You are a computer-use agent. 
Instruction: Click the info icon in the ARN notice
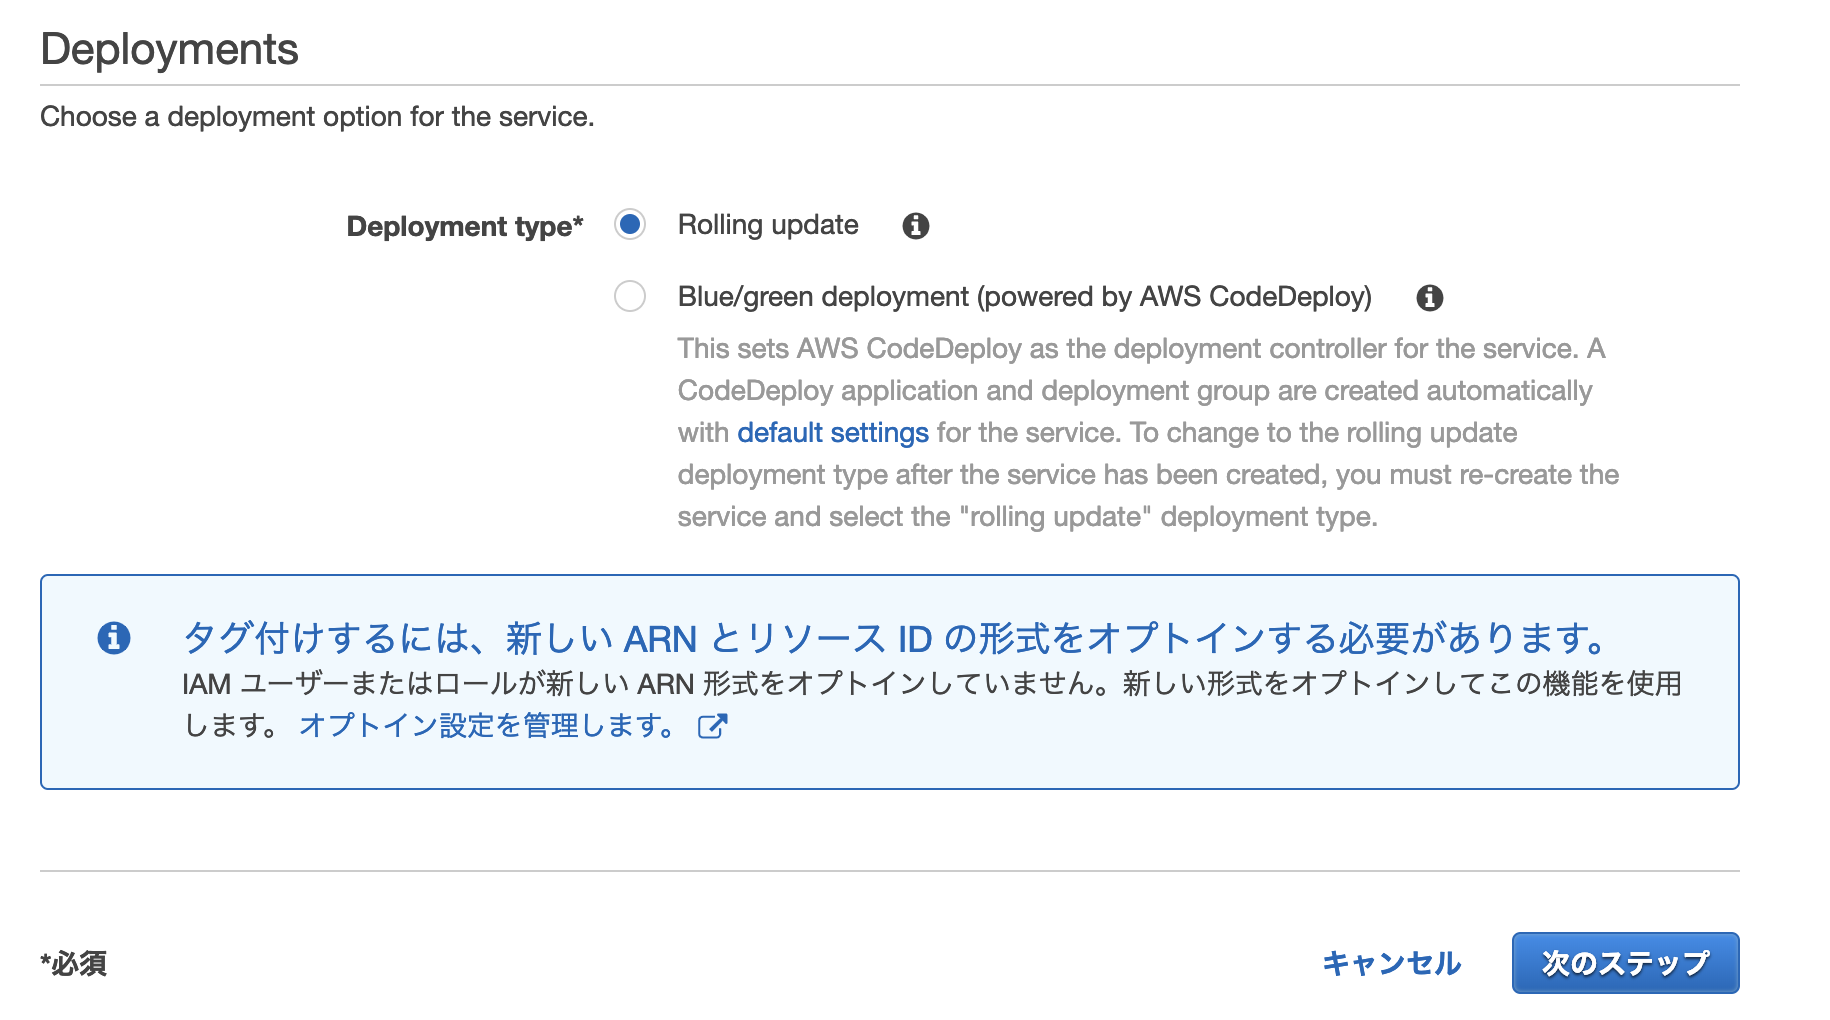click(114, 638)
